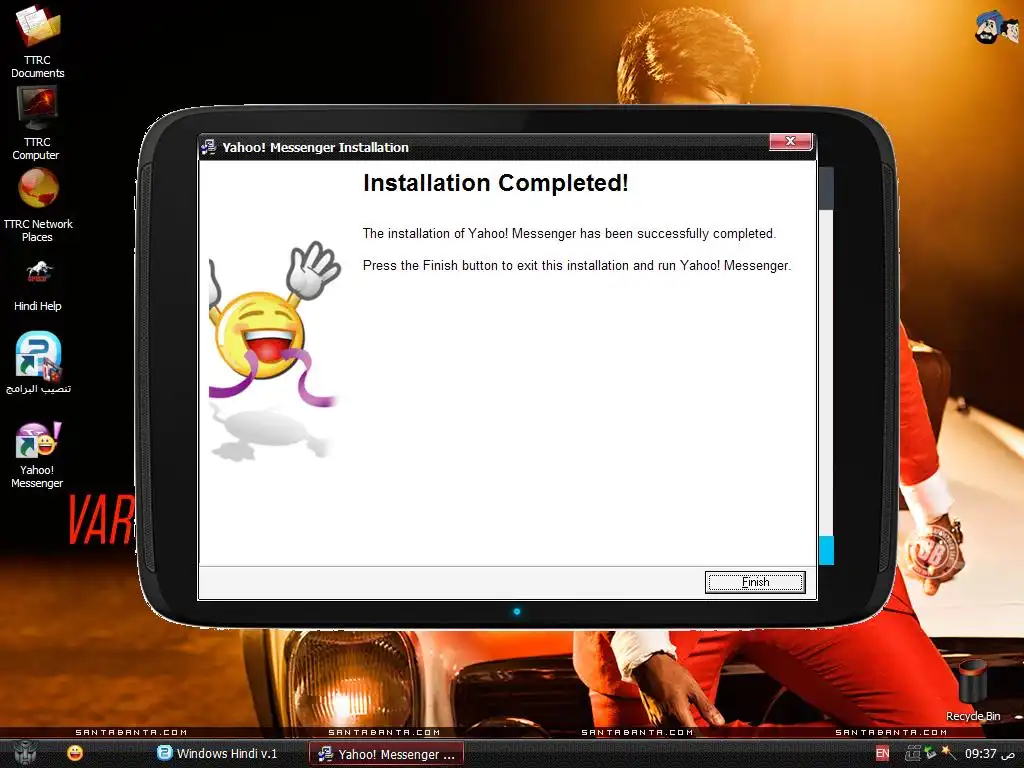The width and height of the screenshot is (1024, 768).
Task: Click installer icon in dialog title bar
Action: (208, 147)
